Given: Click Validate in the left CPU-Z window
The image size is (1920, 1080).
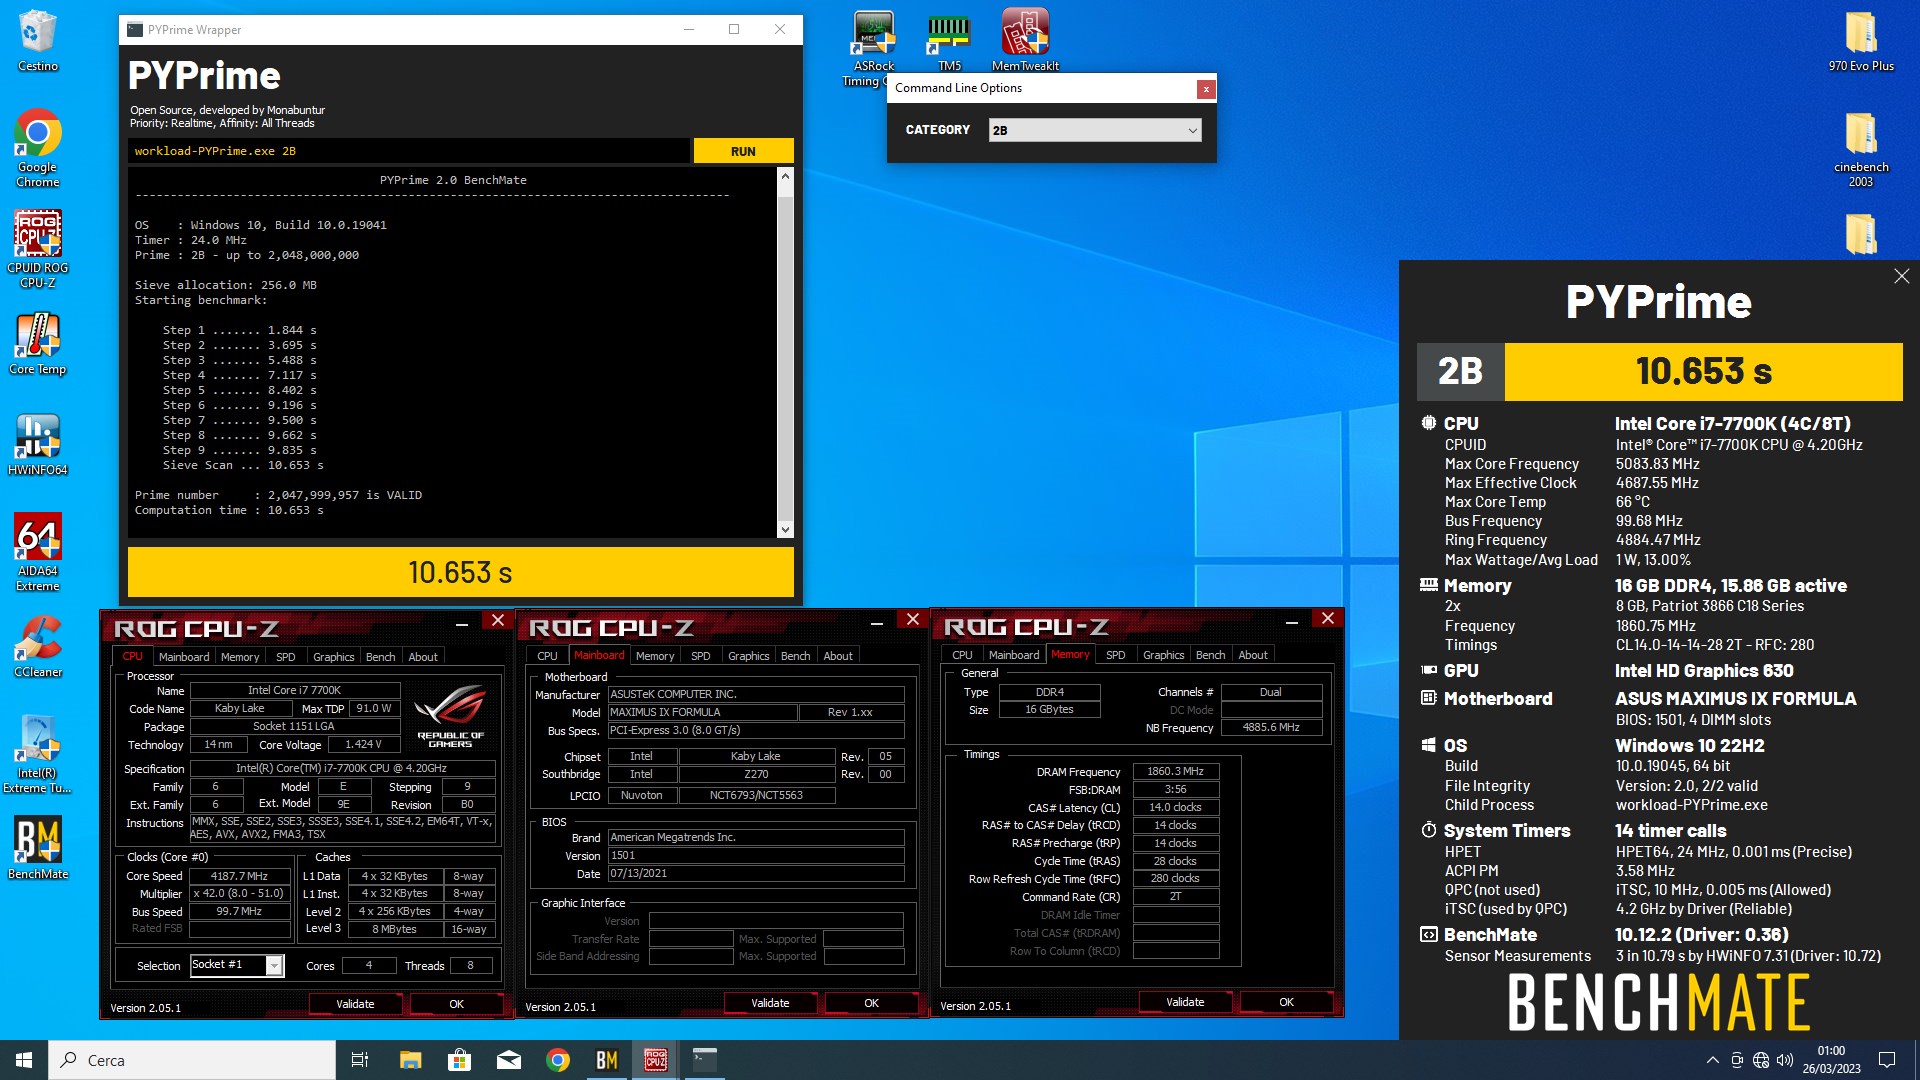Looking at the screenshot, I should coord(355,1004).
